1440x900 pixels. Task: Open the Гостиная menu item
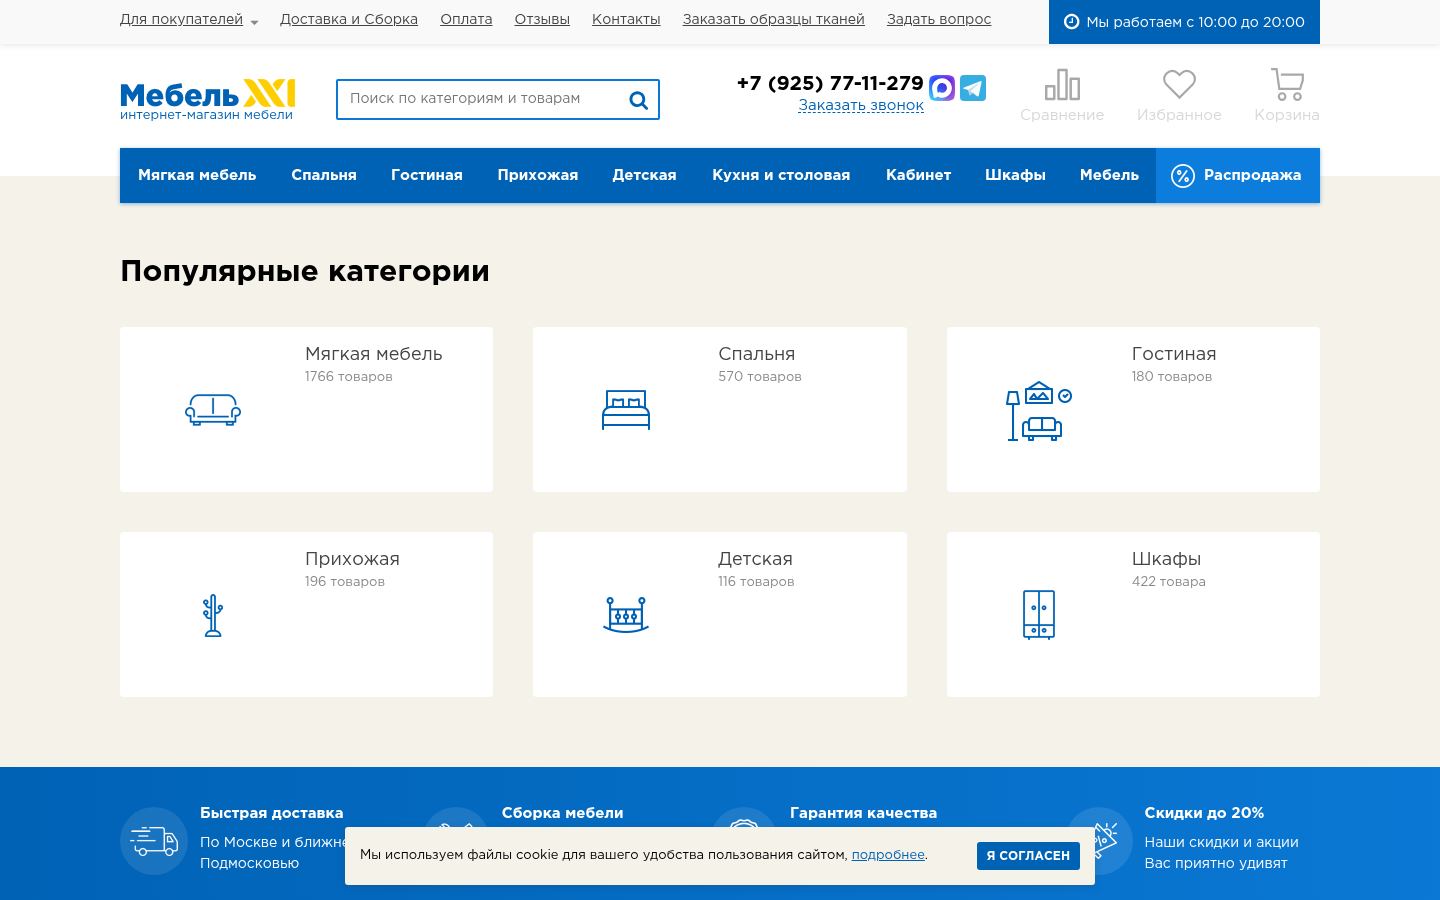pos(427,176)
